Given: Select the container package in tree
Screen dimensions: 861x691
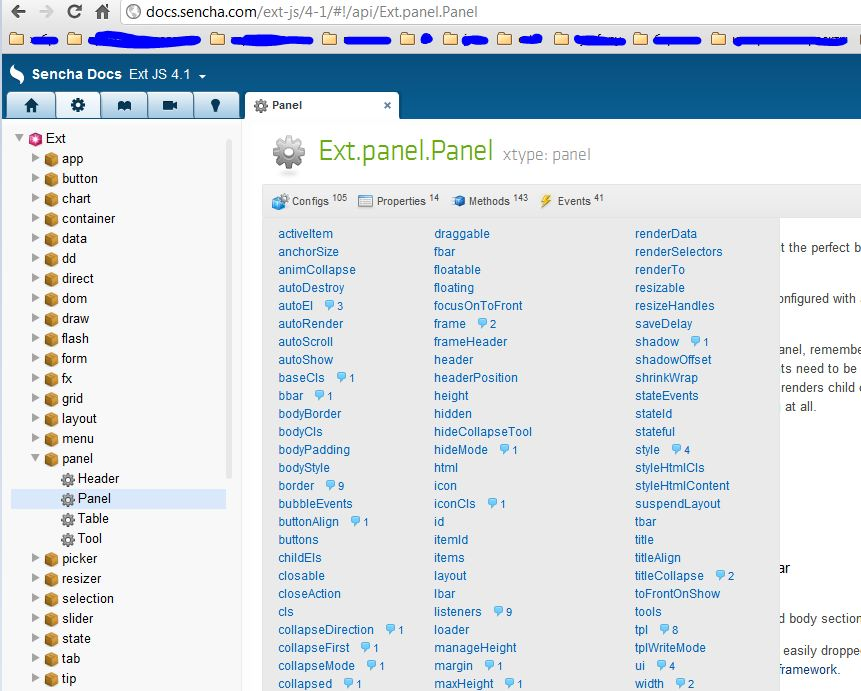Looking at the screenshot, I should 88,219.
